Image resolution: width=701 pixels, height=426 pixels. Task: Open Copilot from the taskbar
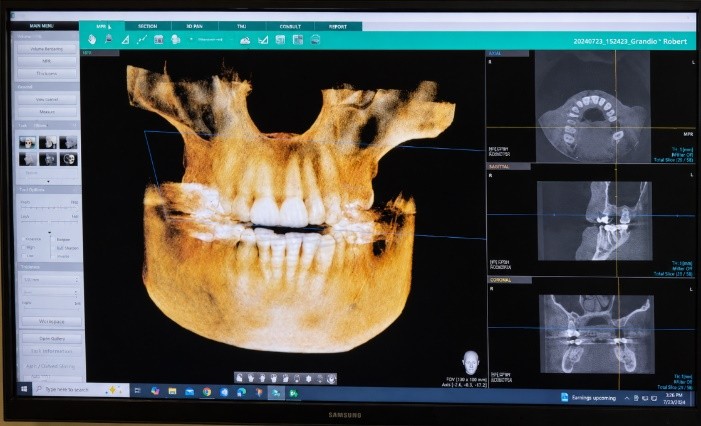[155, 391]
